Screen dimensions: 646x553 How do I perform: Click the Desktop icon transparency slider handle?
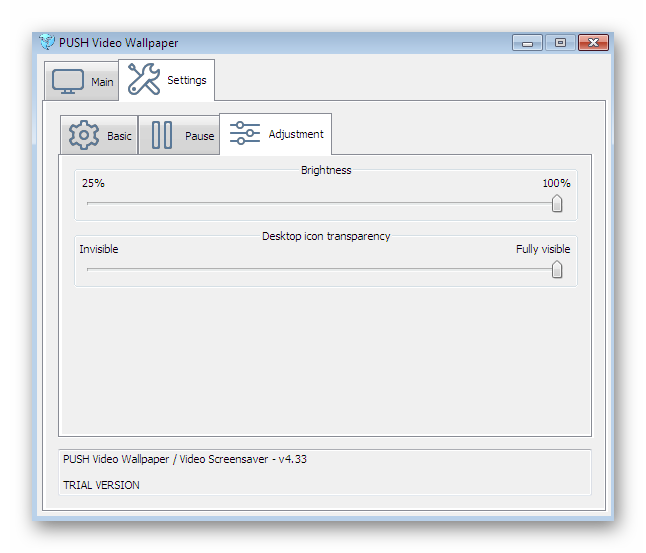pos(557,269)
